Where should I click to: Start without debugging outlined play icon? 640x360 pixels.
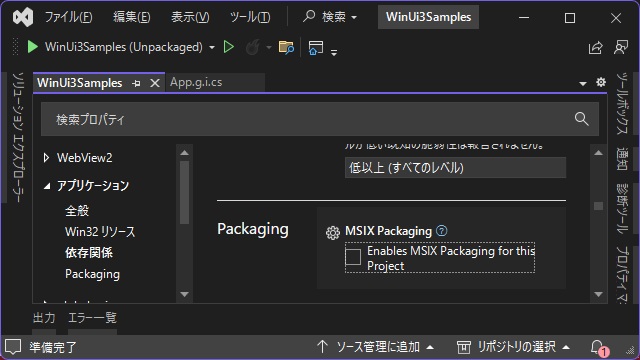click(229, 47)
